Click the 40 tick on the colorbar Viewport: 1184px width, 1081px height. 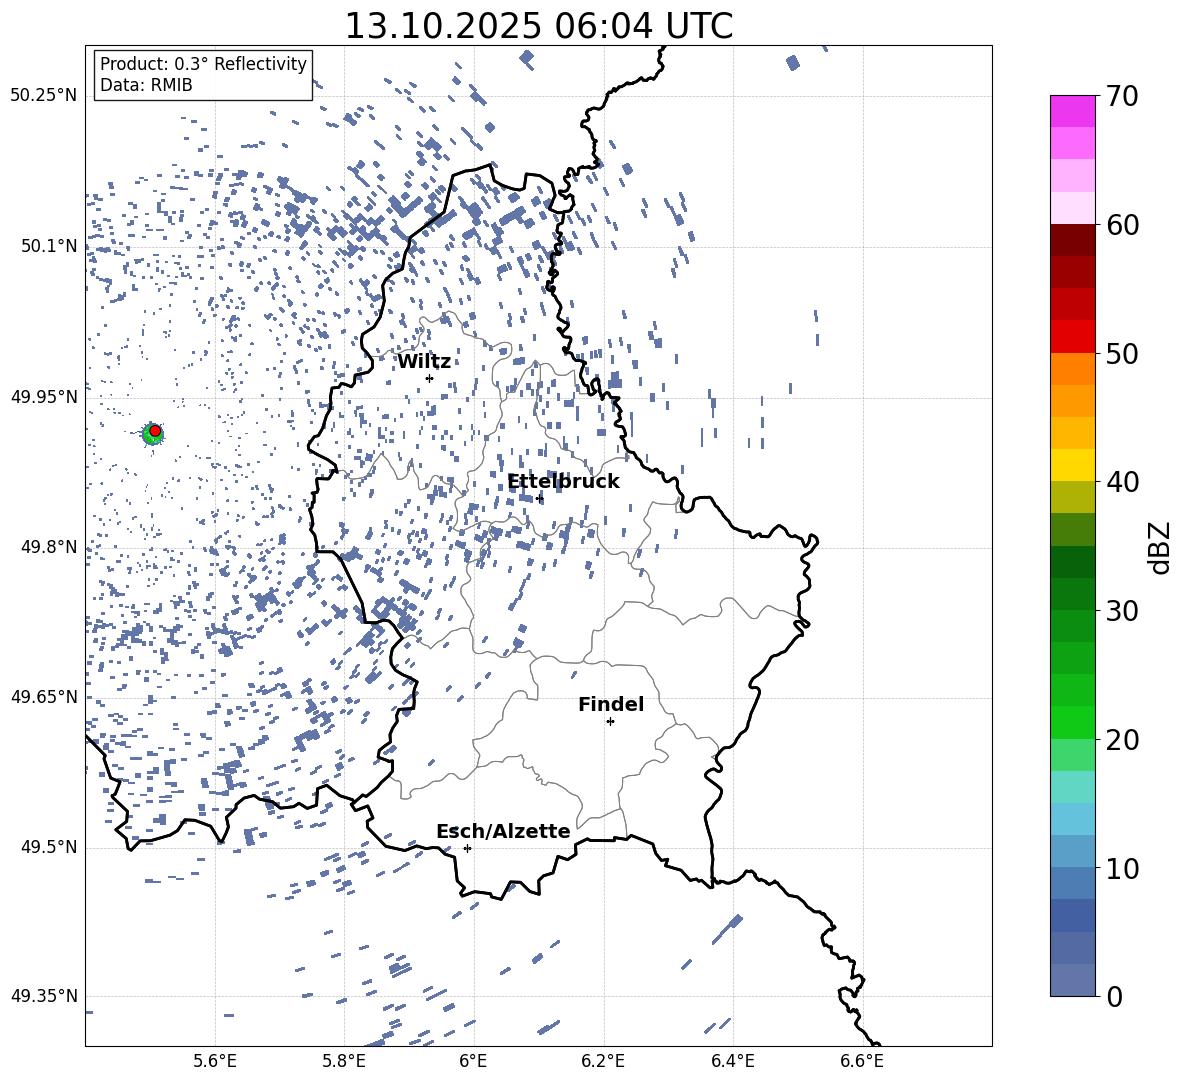pos(1123,482)
